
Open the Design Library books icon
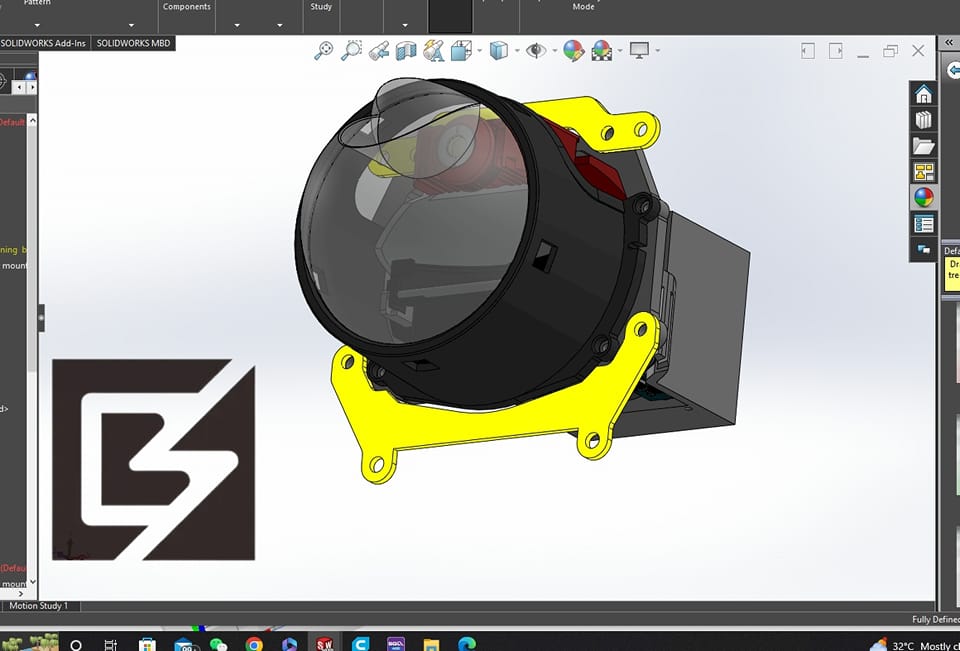pos(923,119)
